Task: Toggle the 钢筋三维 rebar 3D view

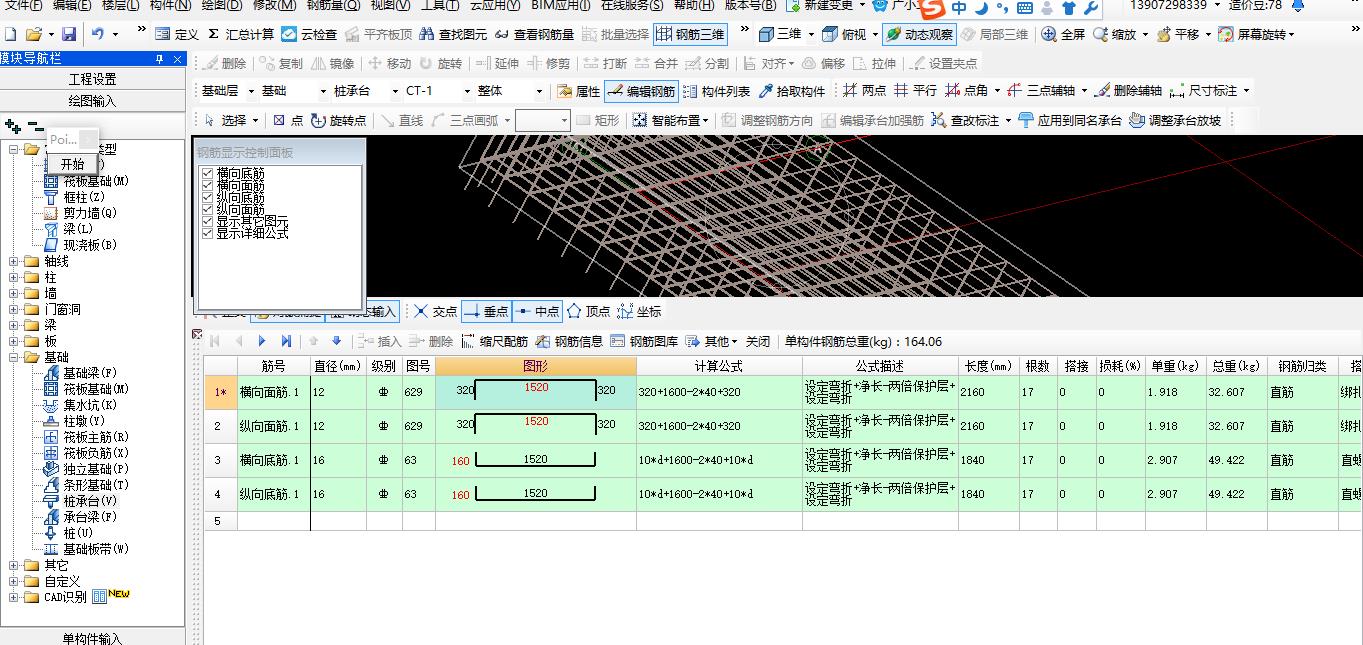Action: click(691, 34)
